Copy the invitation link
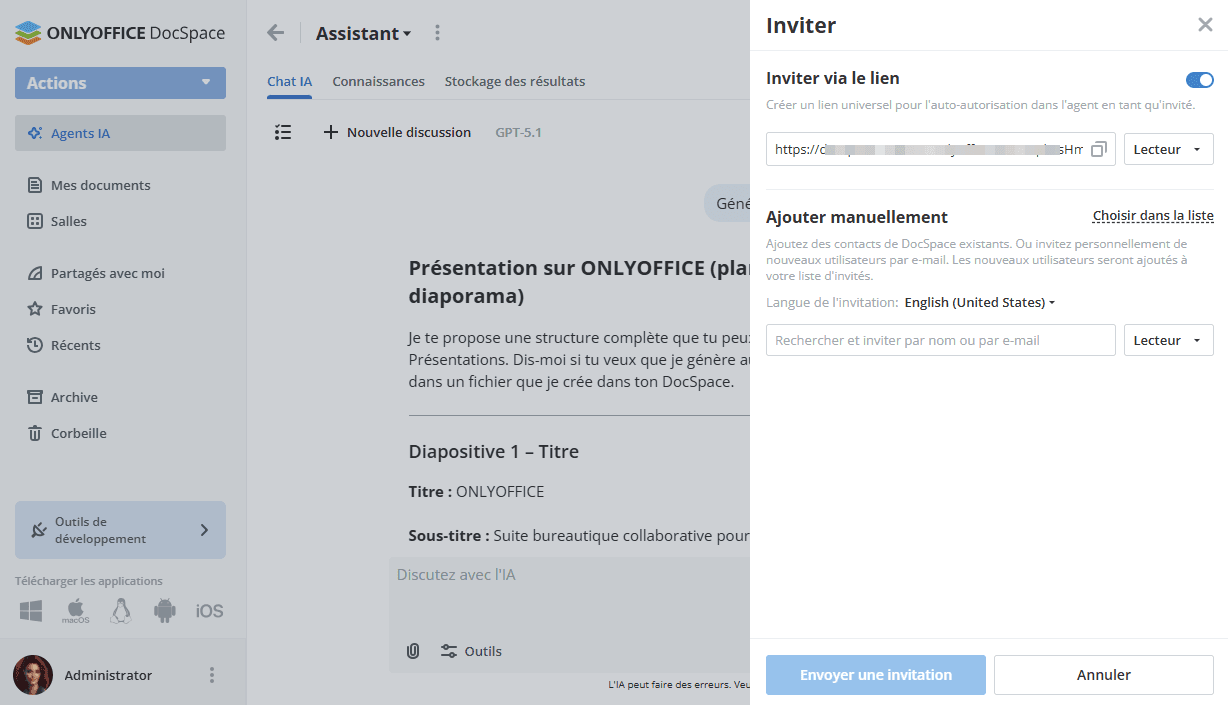 [x=1098, y=148]
